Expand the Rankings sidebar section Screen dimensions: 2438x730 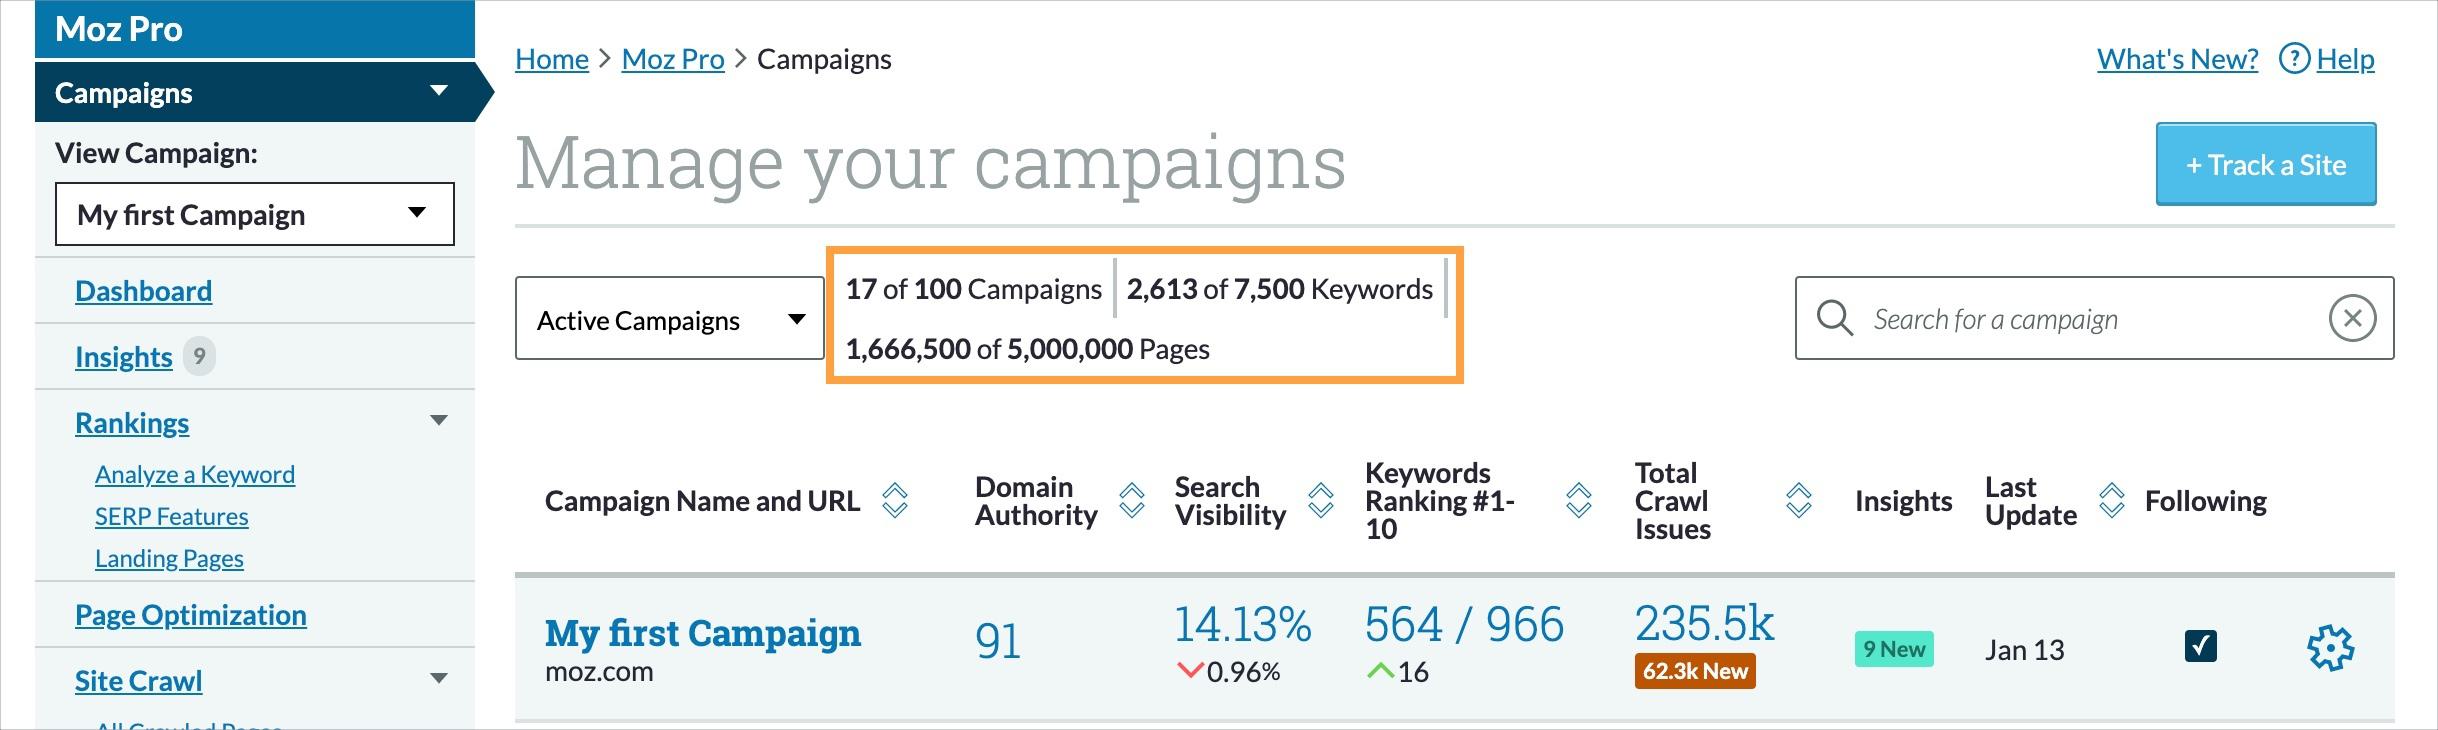438,421
